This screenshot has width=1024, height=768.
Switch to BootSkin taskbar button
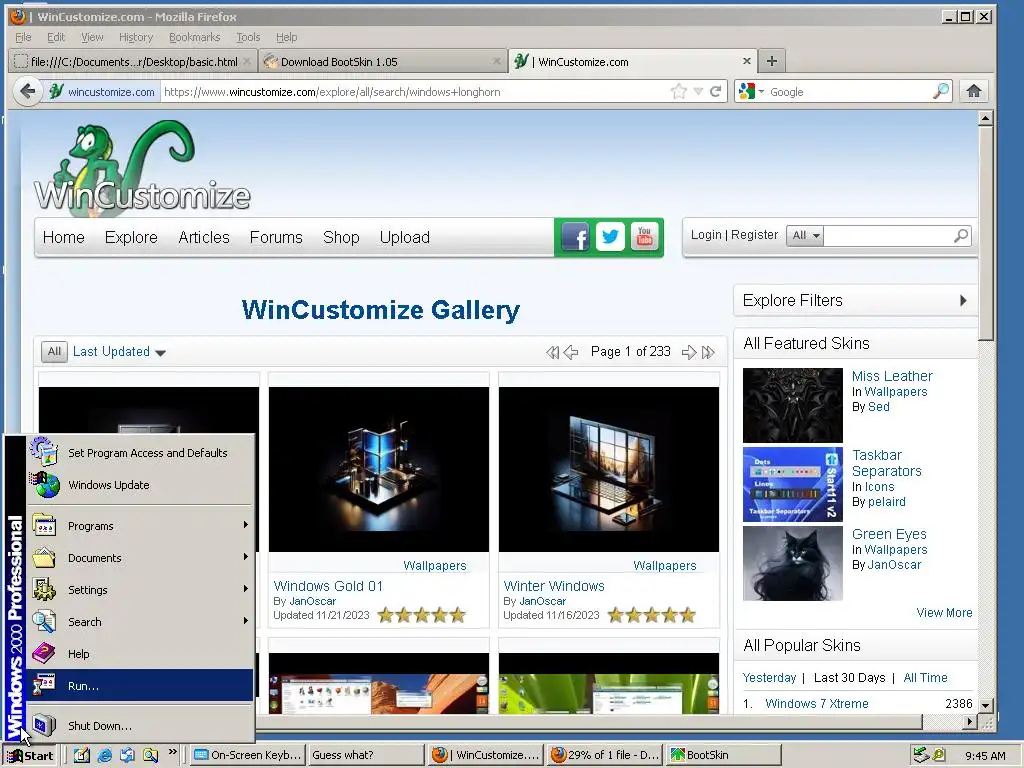[x=723, y=756]
